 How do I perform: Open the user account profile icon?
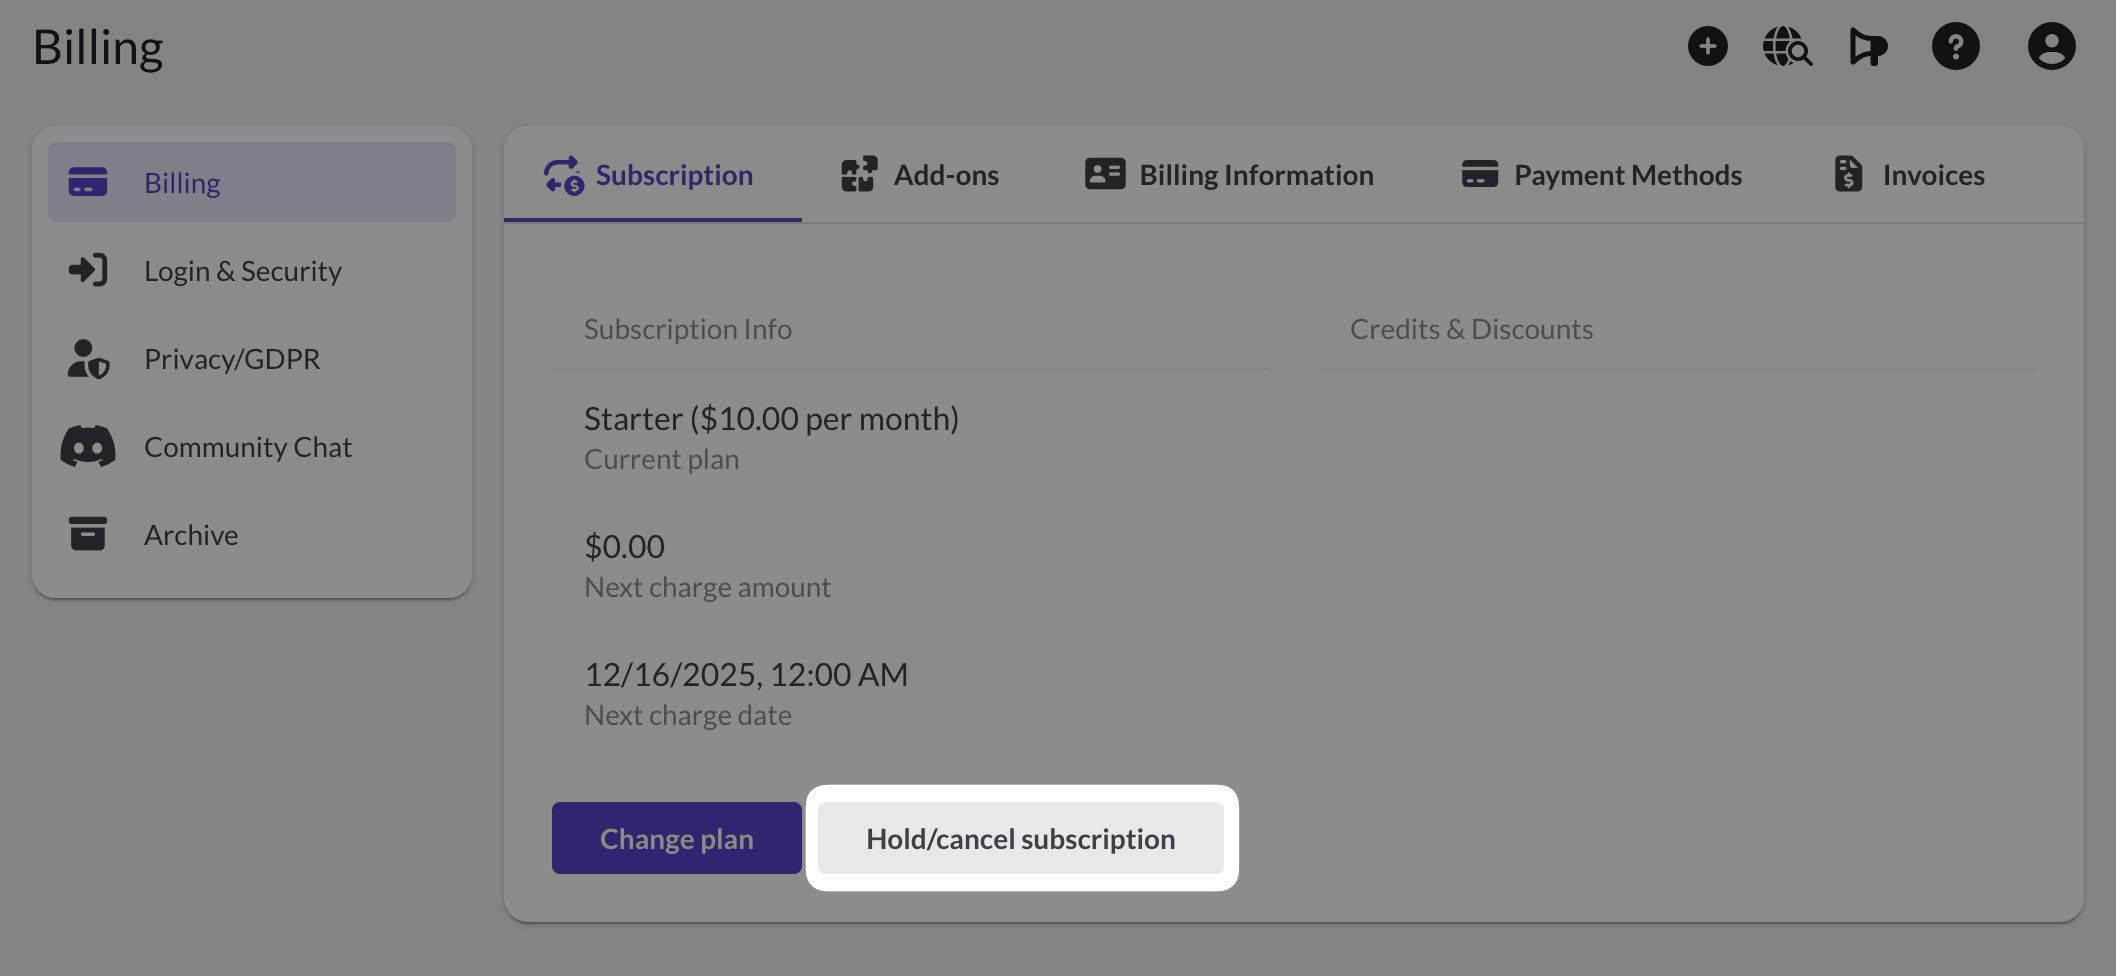coord(2051,46)
